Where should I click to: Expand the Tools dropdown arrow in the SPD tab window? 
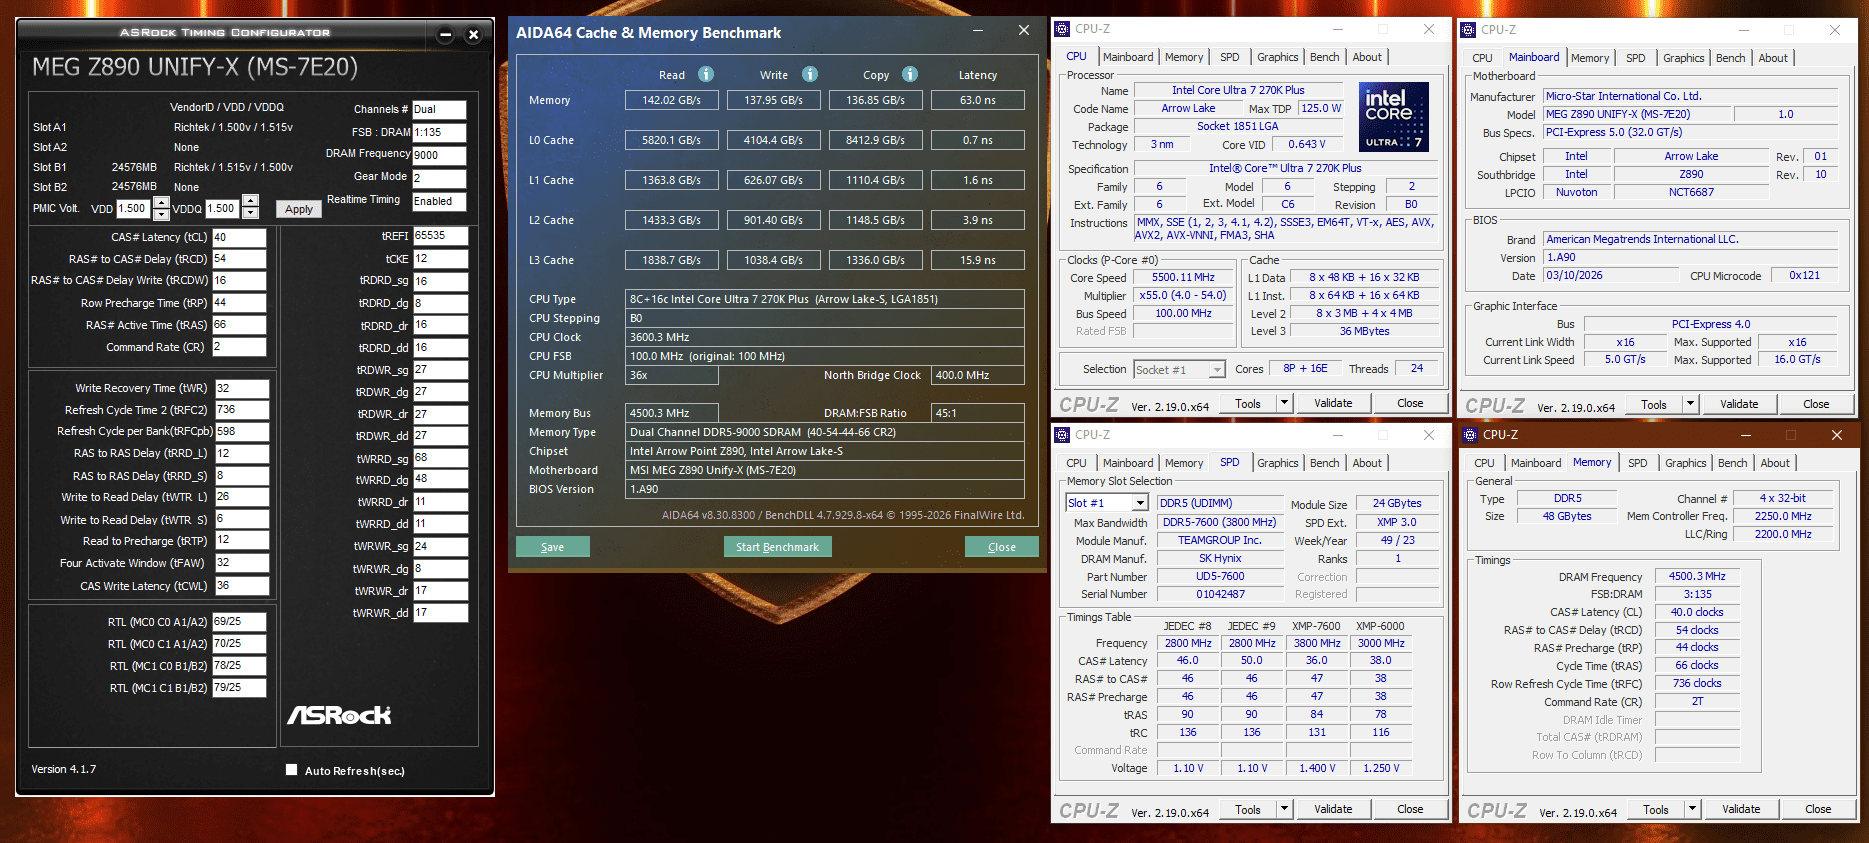tap(1284, 809)
